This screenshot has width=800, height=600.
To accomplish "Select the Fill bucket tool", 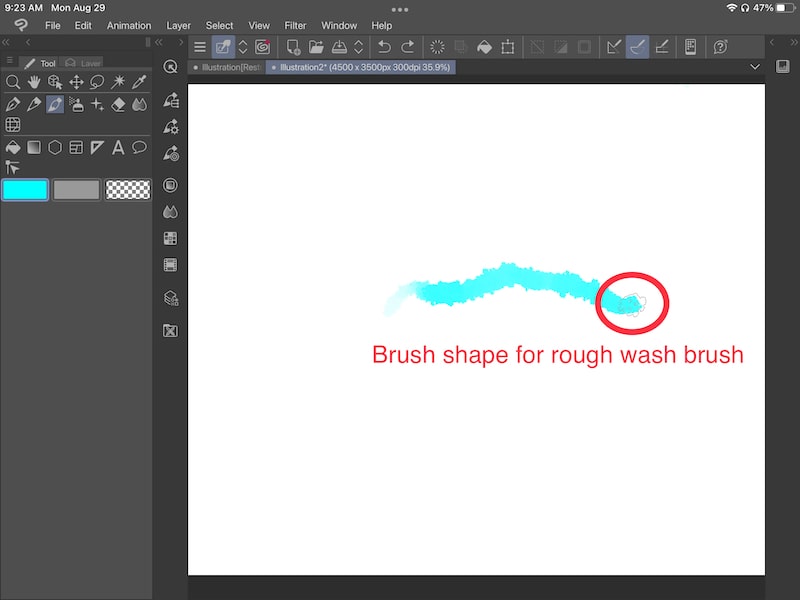I will (14, 147).
